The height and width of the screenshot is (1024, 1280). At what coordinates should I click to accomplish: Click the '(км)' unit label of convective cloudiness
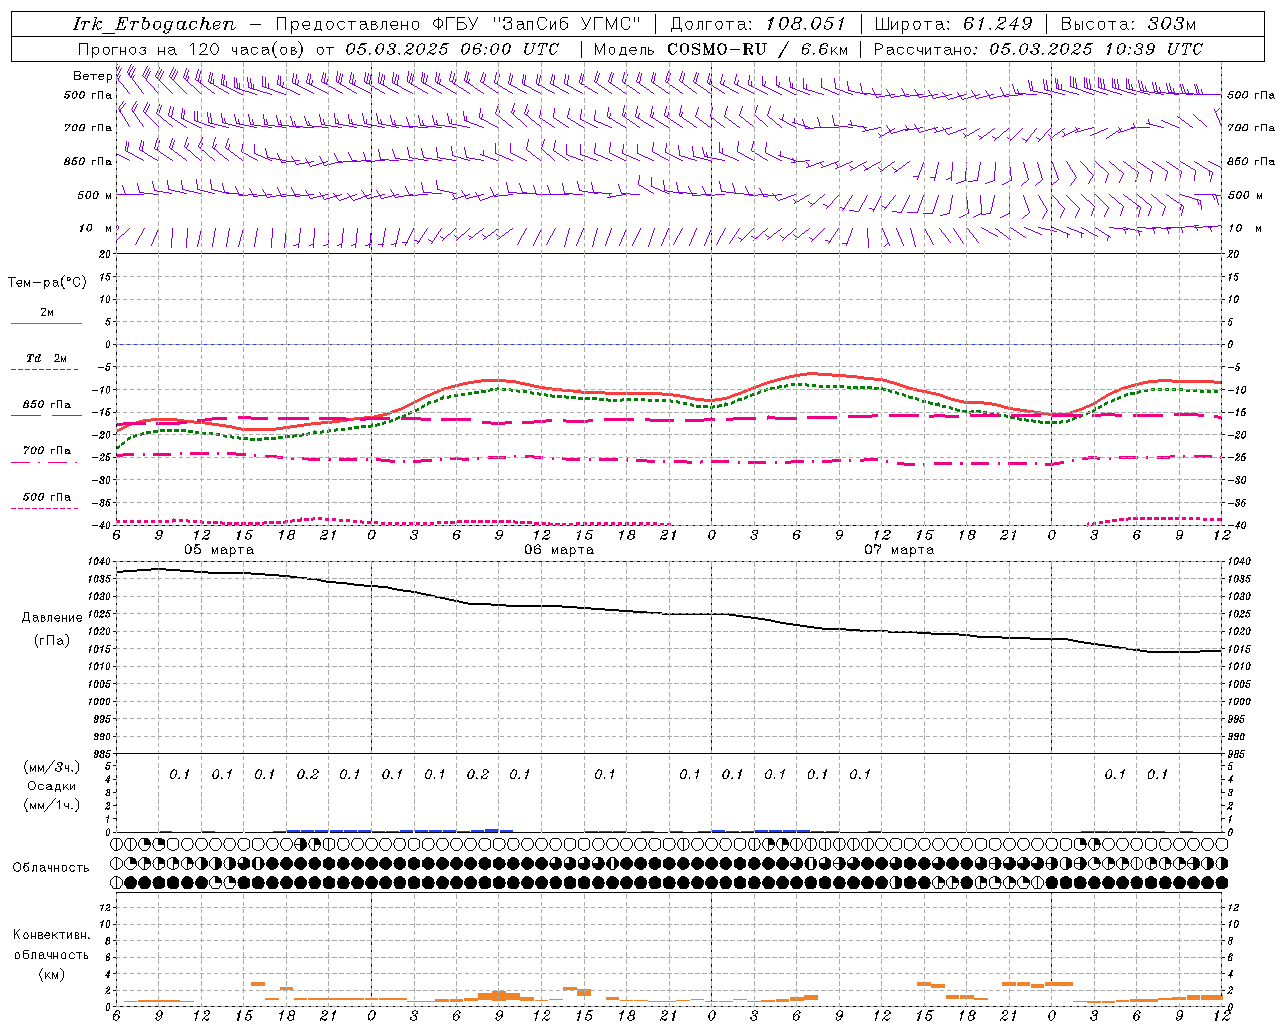pos(52,974)
